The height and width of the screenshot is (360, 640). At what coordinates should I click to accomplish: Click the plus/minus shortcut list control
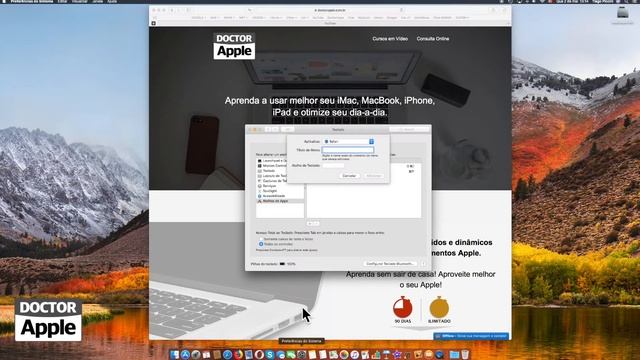[x=313, y=223]
